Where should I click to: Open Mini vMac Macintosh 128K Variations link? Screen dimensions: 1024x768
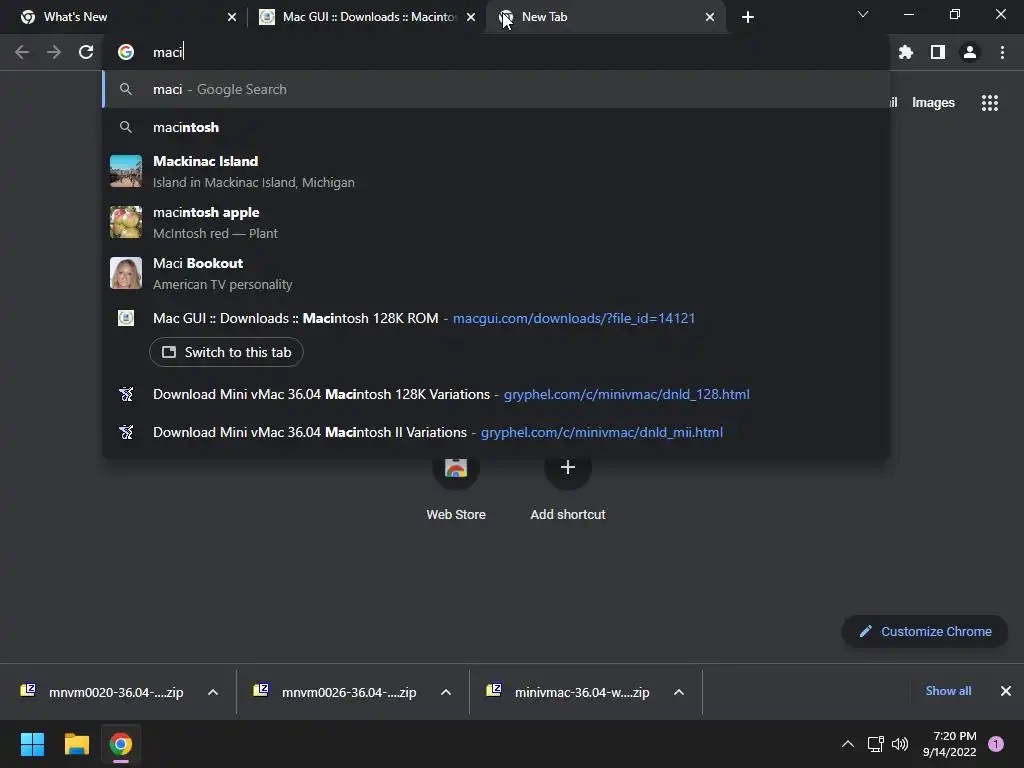pos(496,394)
